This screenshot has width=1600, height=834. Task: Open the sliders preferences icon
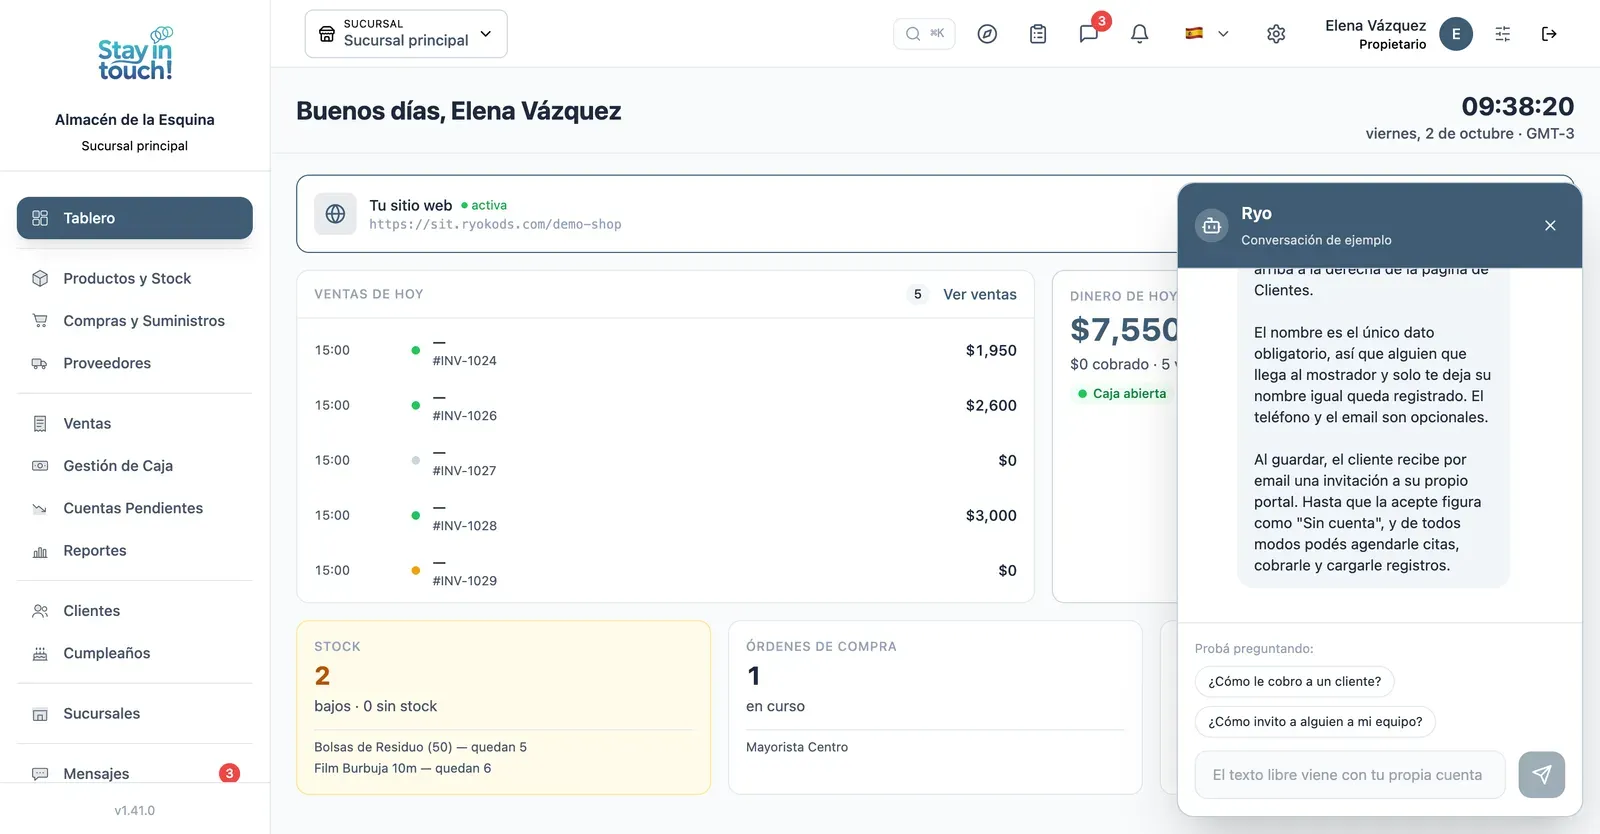1503,34
